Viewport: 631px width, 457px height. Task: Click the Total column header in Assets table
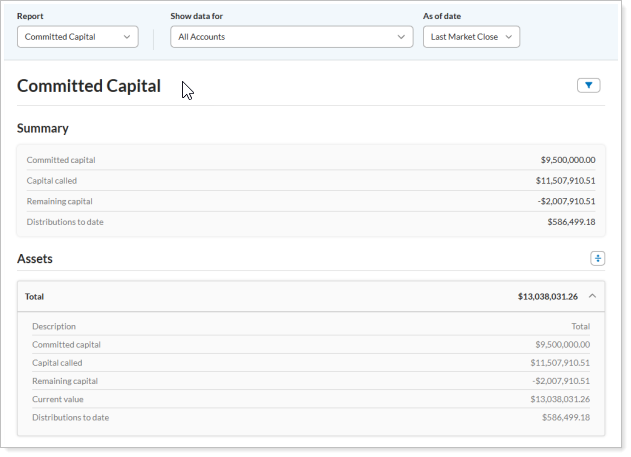[x=580, y=326]
